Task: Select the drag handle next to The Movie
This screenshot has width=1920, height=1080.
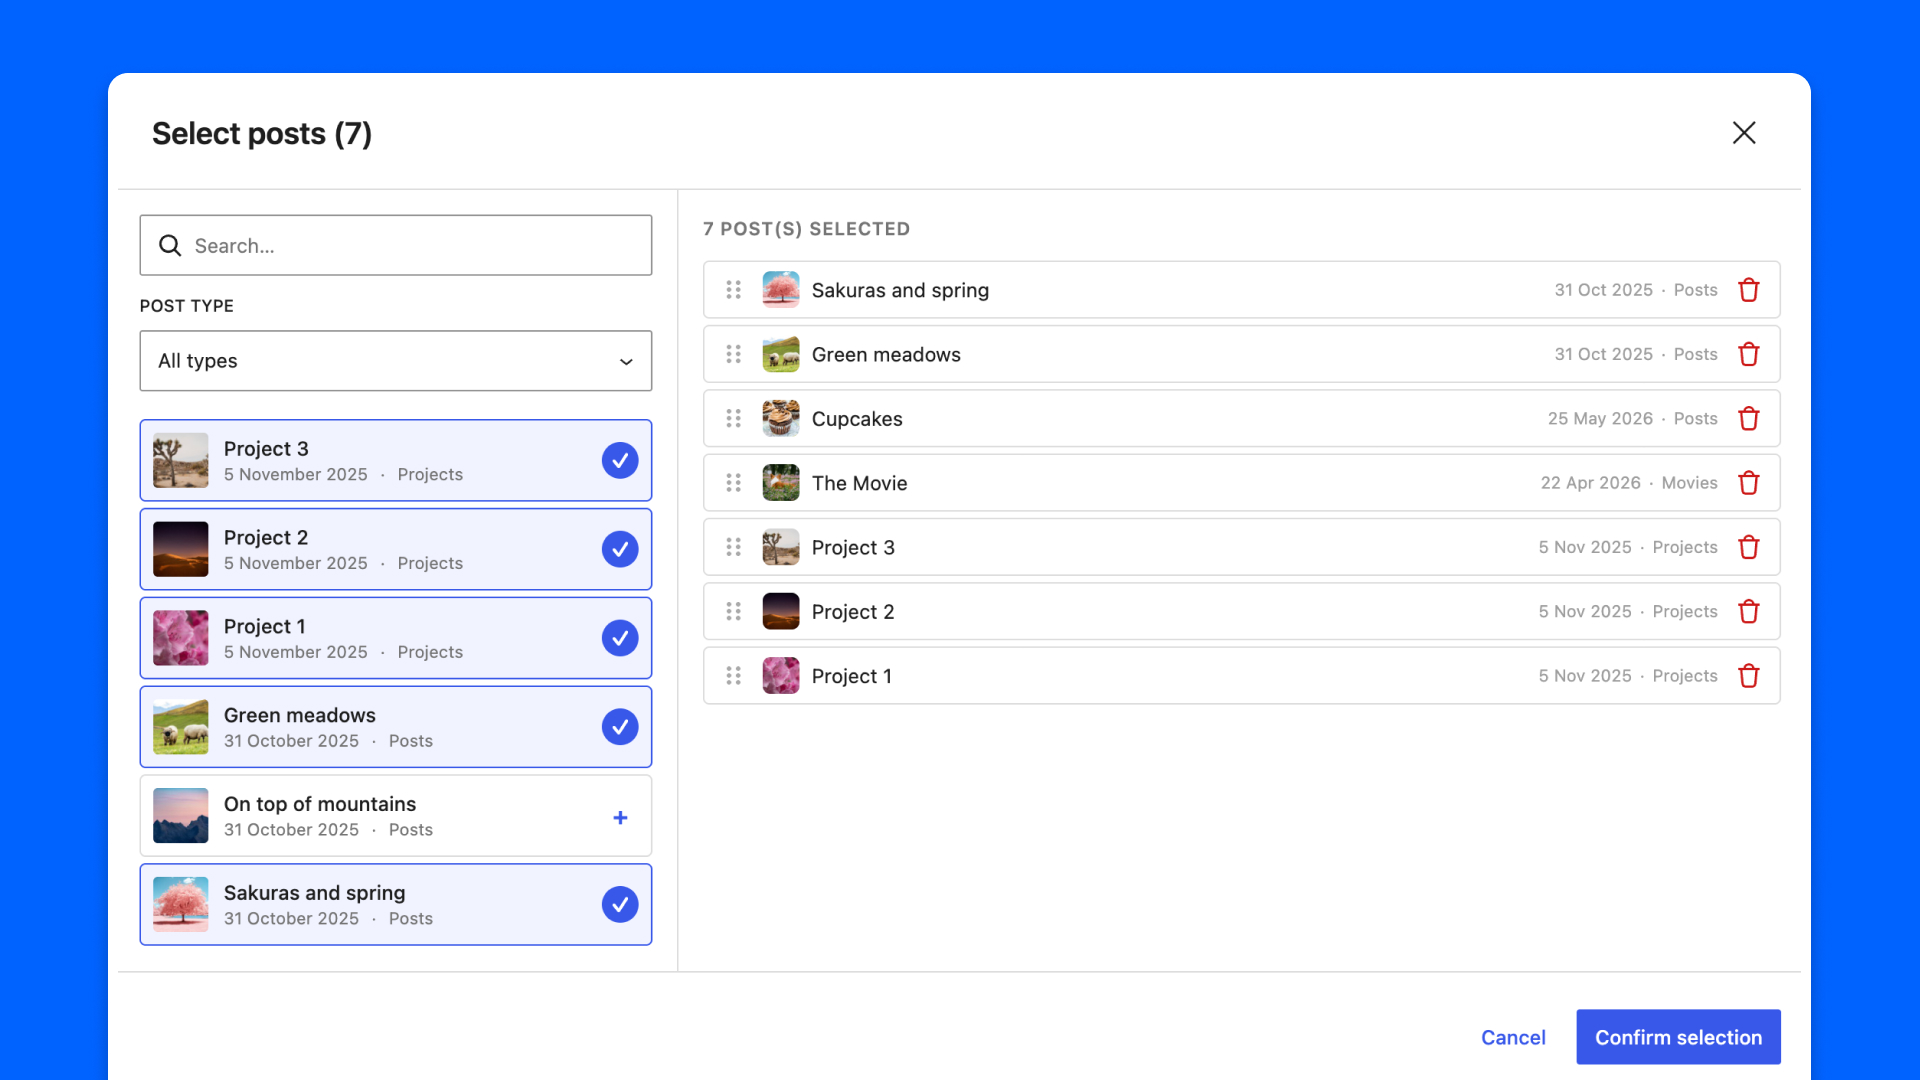Action: pyautogui.click(x=733, y=483)
